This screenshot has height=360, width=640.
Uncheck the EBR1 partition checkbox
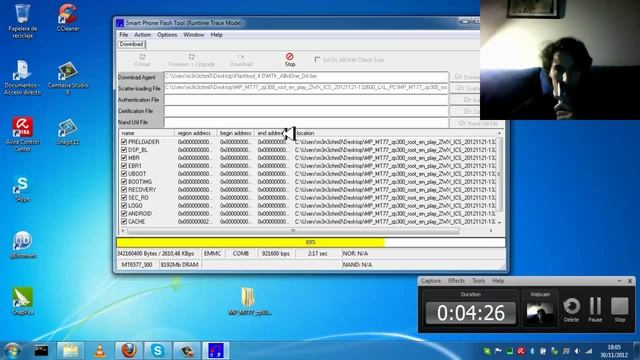pyautogui.click(x=124, y=166)
